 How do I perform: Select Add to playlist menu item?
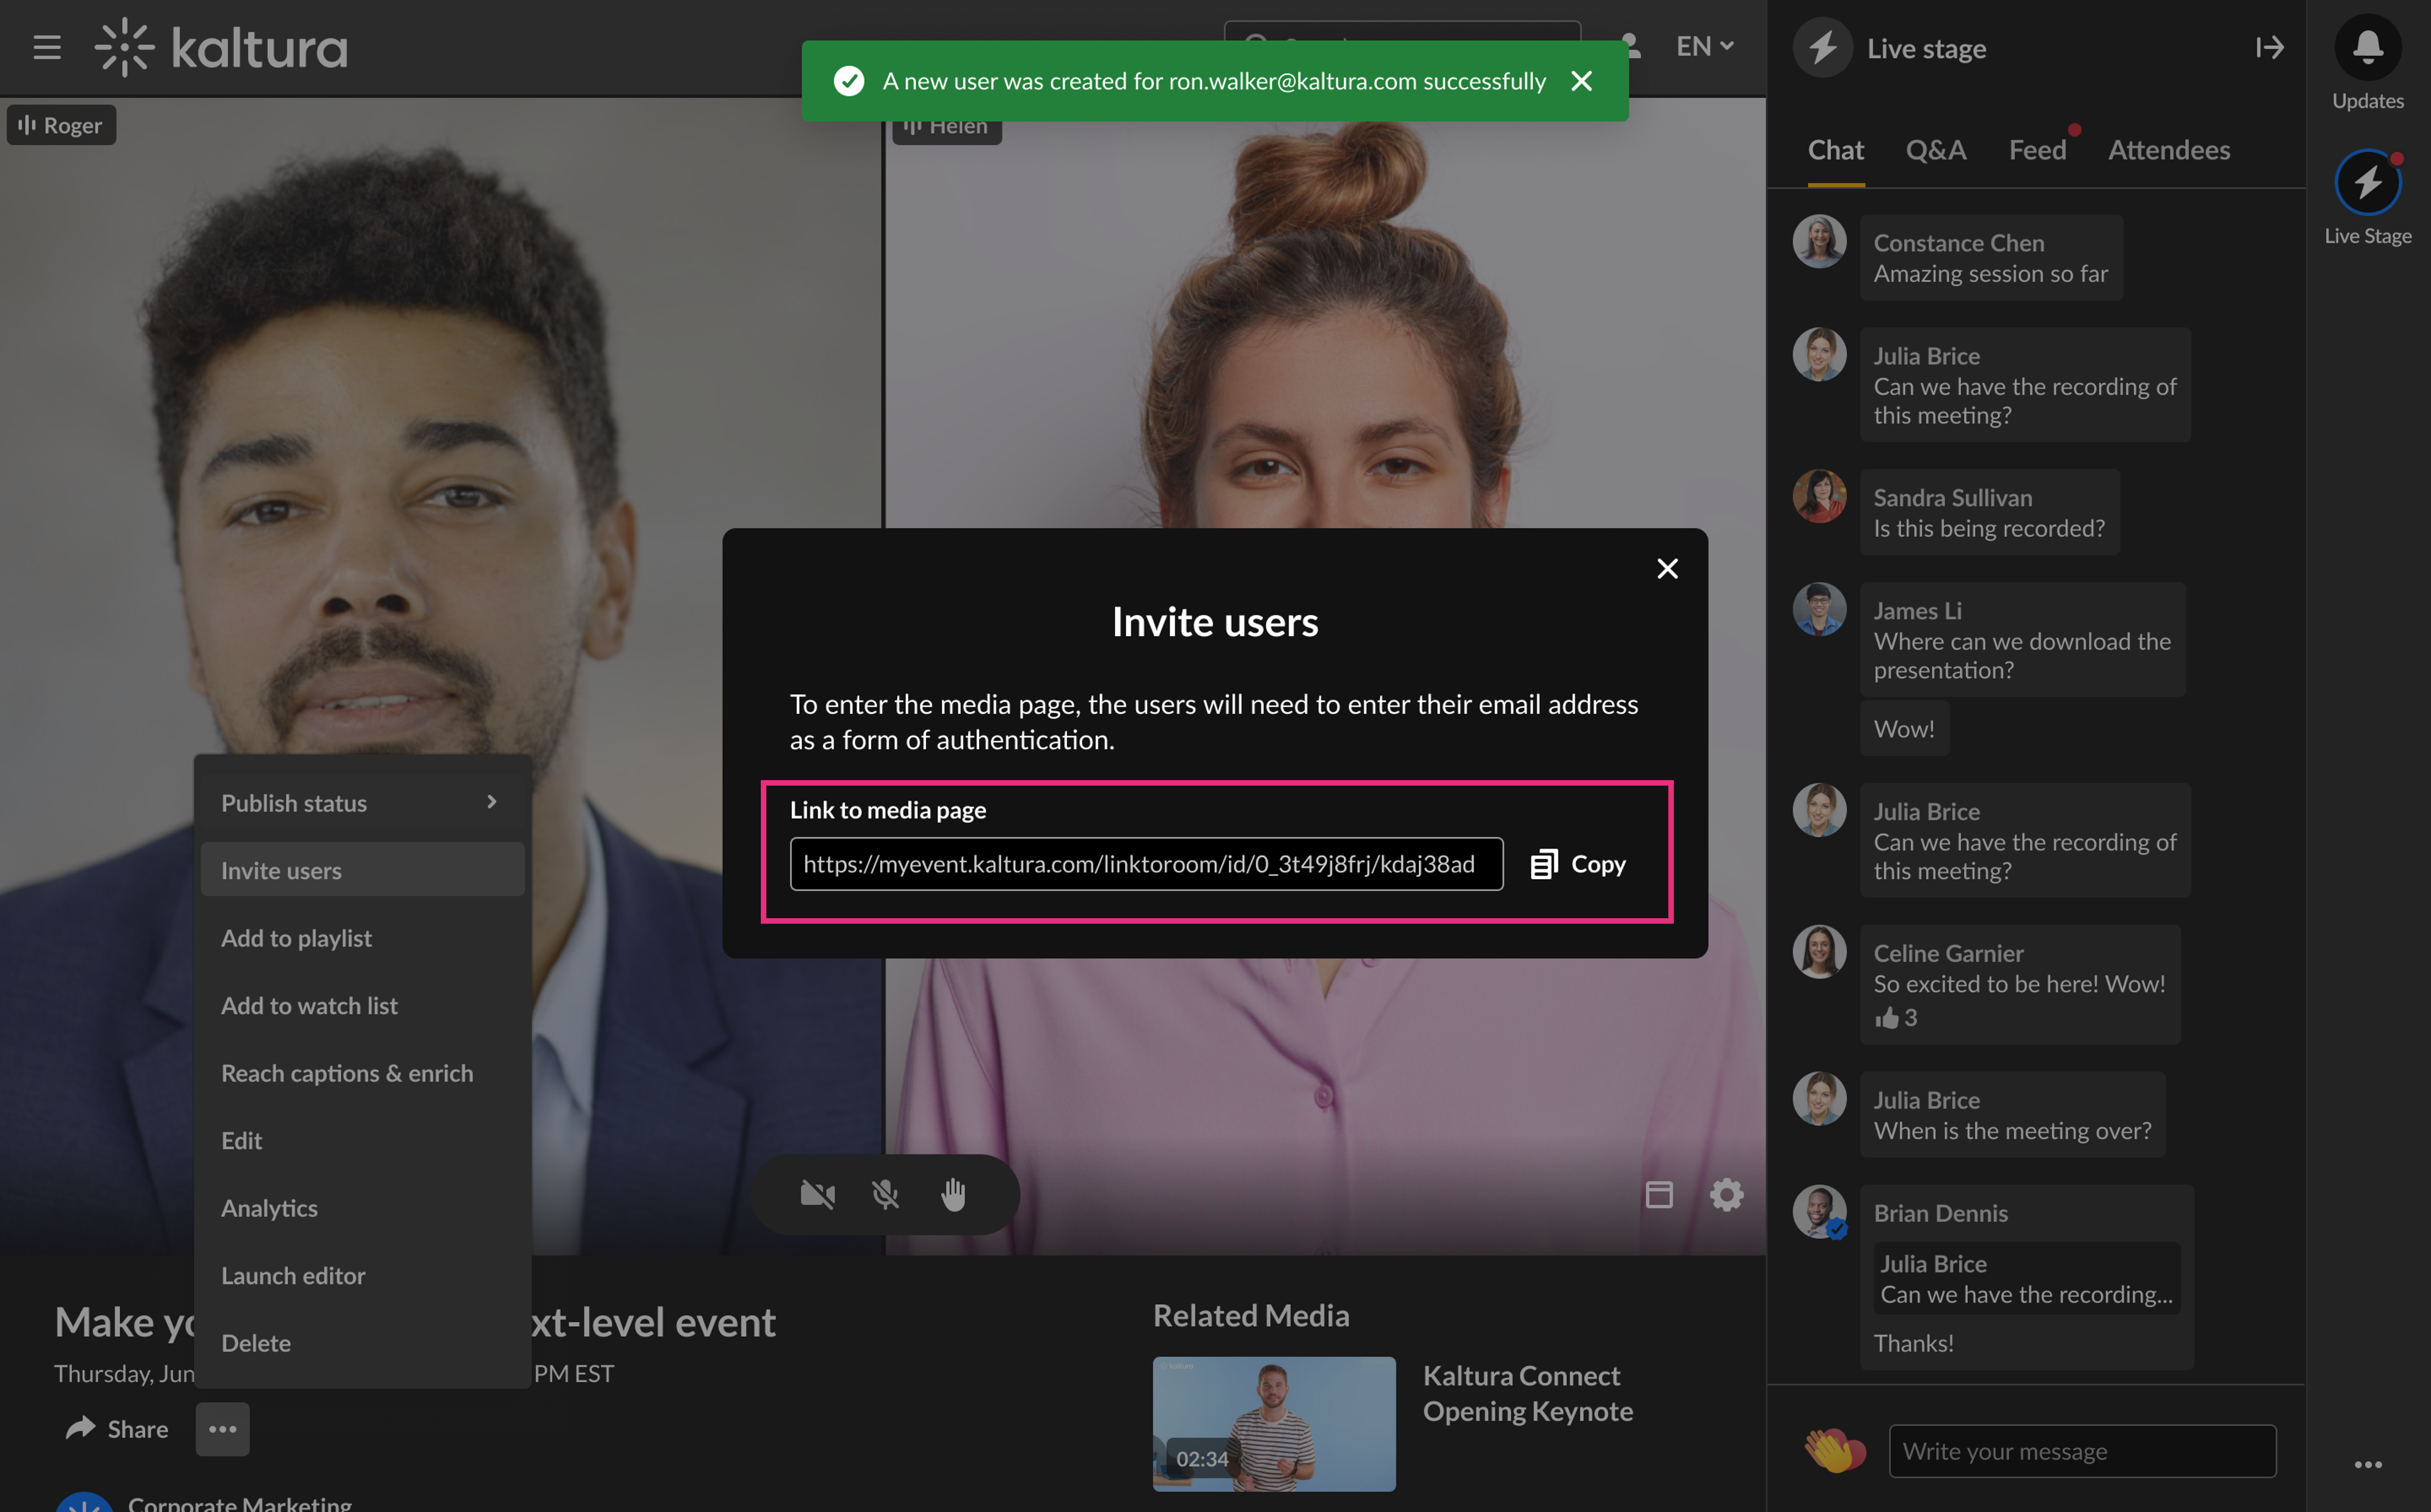tap(296, 938)
